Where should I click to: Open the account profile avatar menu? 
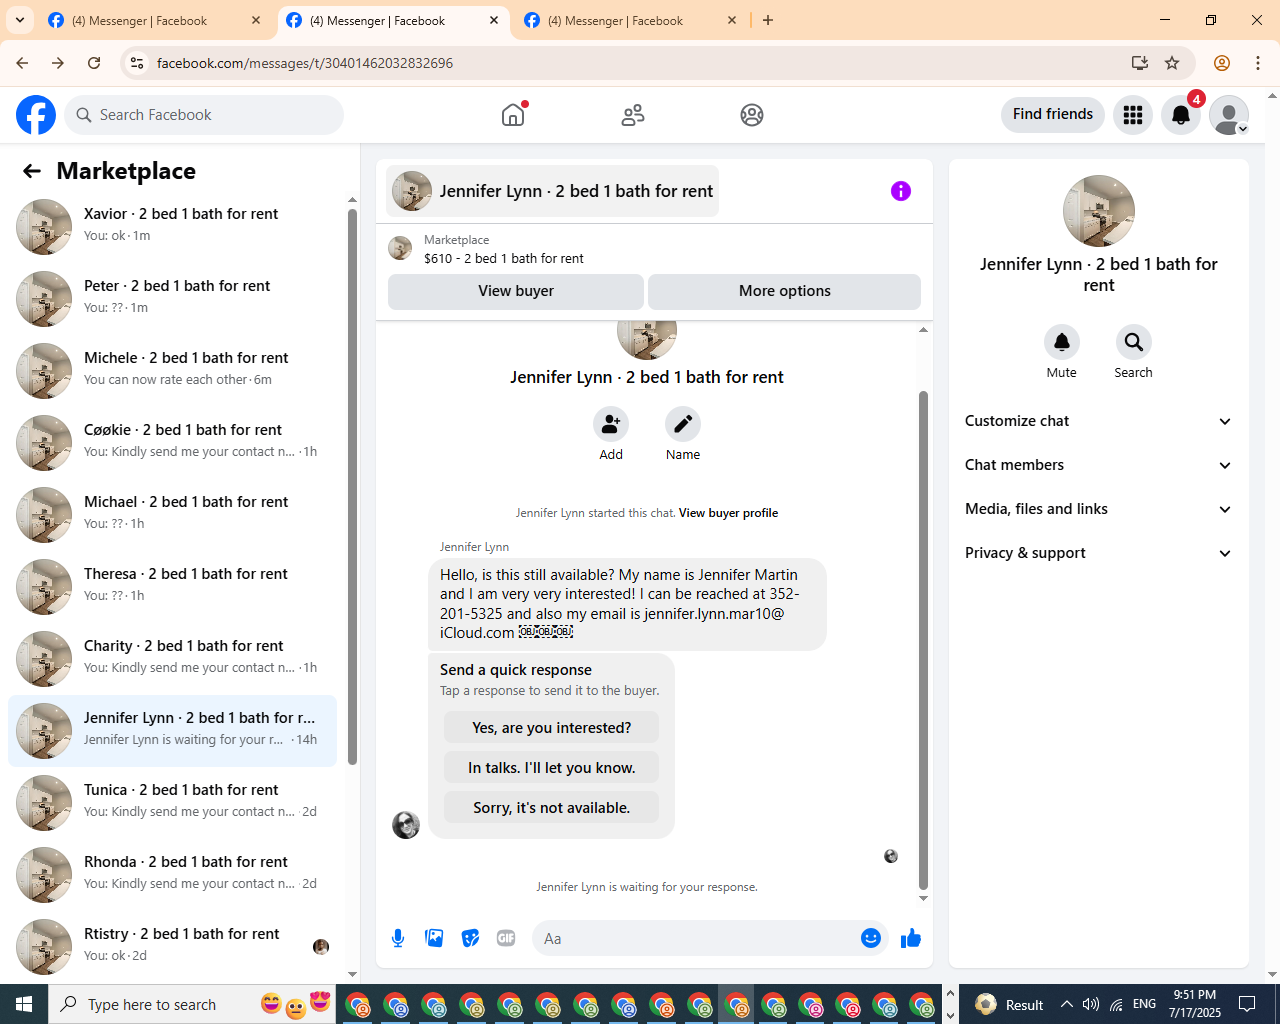1229,115
